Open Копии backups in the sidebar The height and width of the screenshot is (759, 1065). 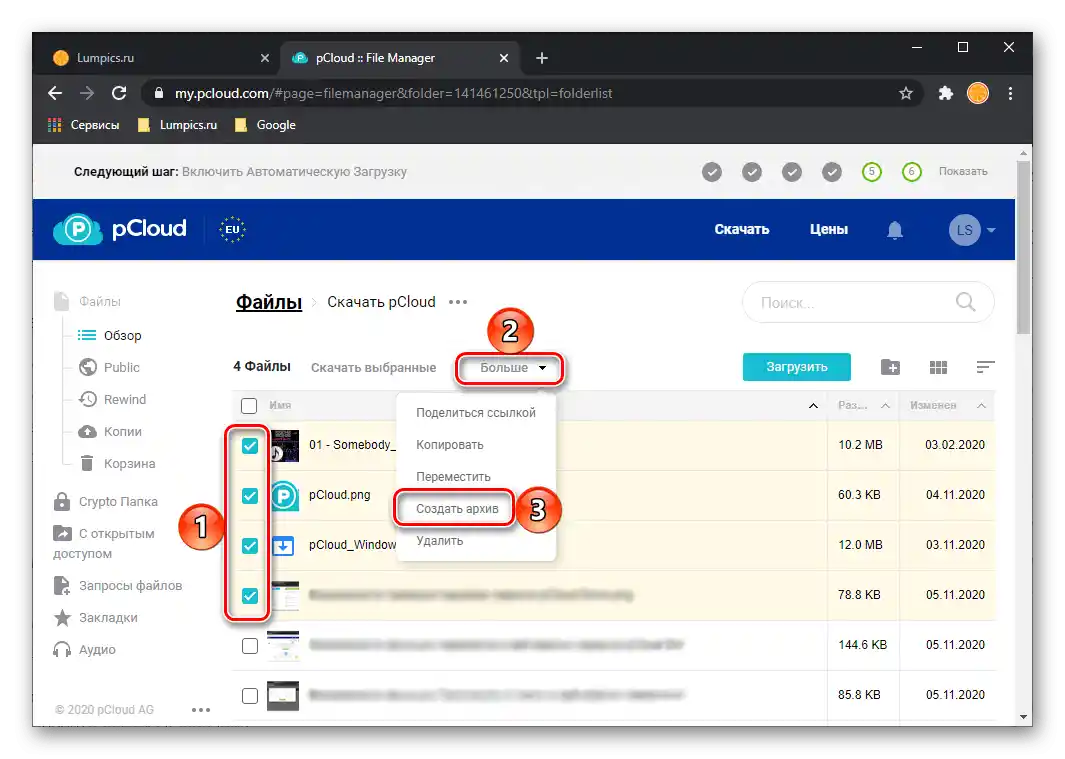(110, 431)
